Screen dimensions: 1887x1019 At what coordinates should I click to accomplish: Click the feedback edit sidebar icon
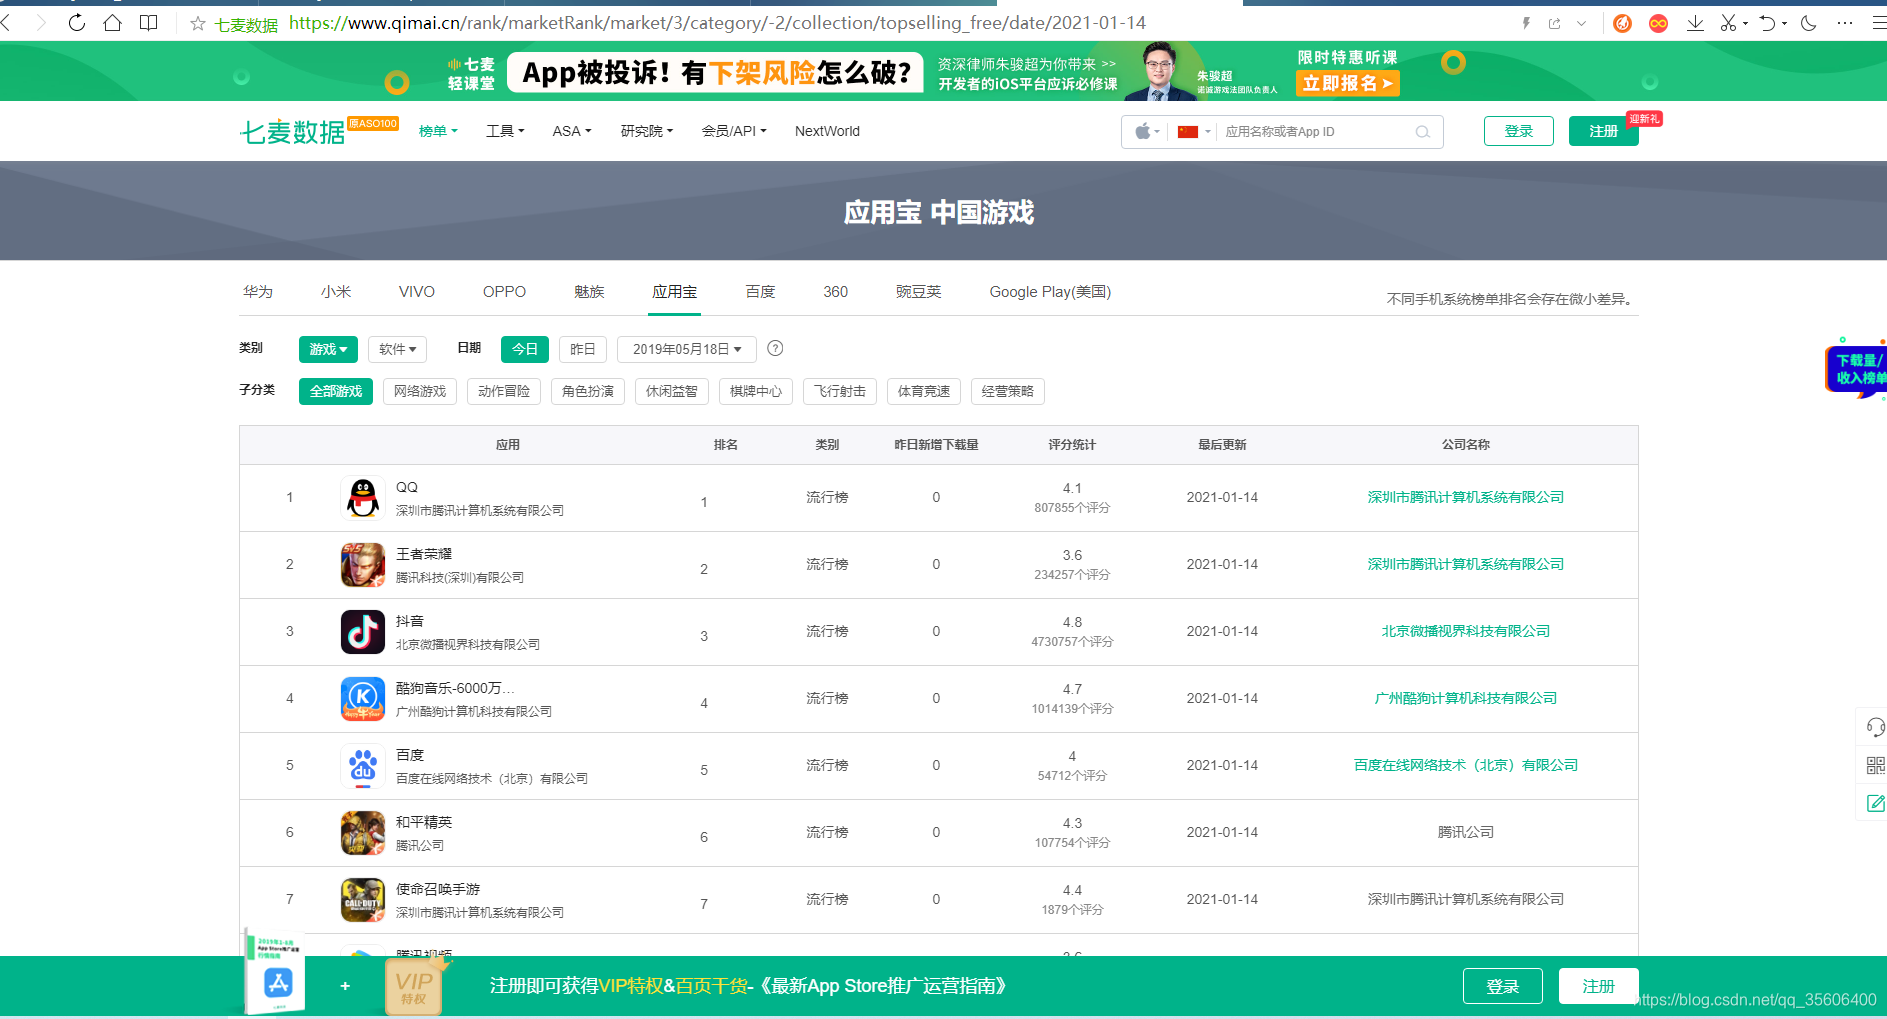[x=1875, y=803]
